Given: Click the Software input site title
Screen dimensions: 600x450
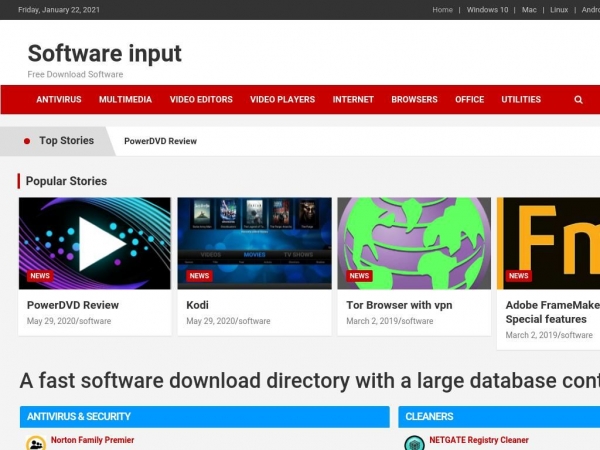Looking at the screenshot, I should (104, 54).
